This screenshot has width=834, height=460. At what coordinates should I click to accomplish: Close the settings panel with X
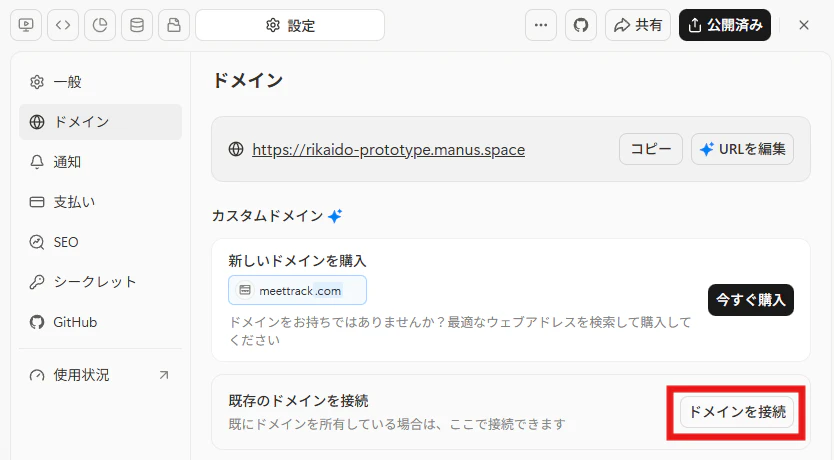click(804, 25)
